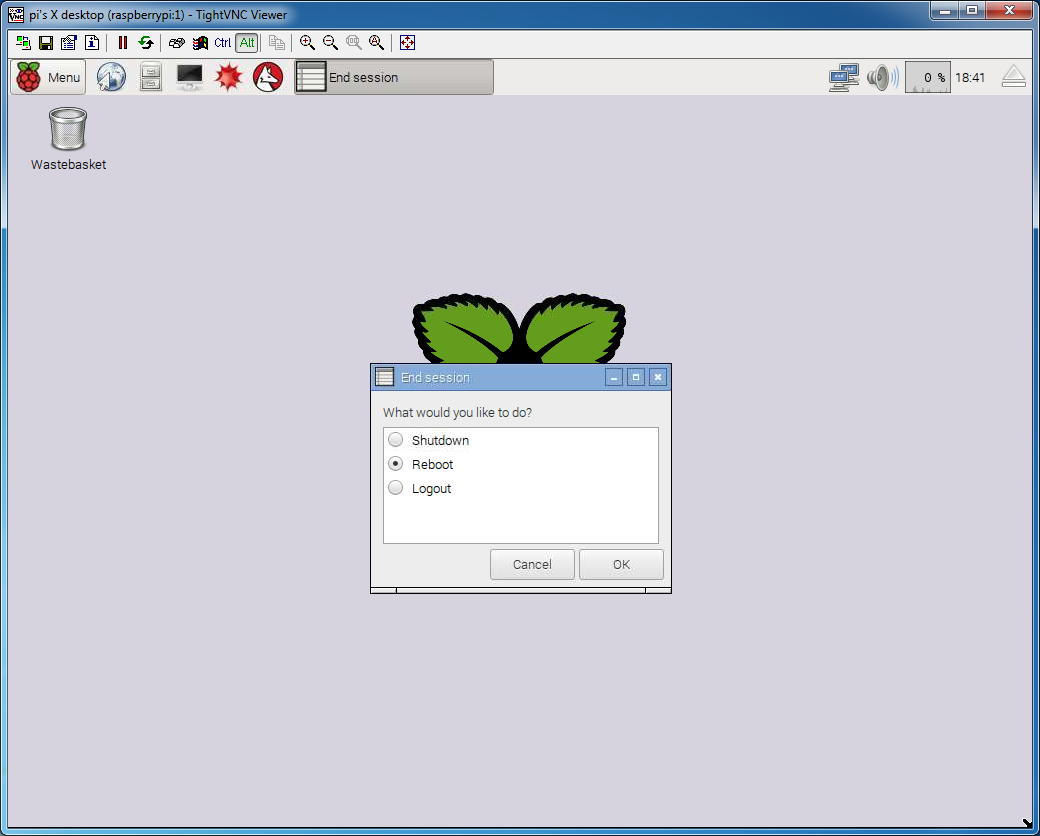Switch to full-screen mode icon
The height and width of the screenshot is (836, 1040).
click(x=407, y=43)
